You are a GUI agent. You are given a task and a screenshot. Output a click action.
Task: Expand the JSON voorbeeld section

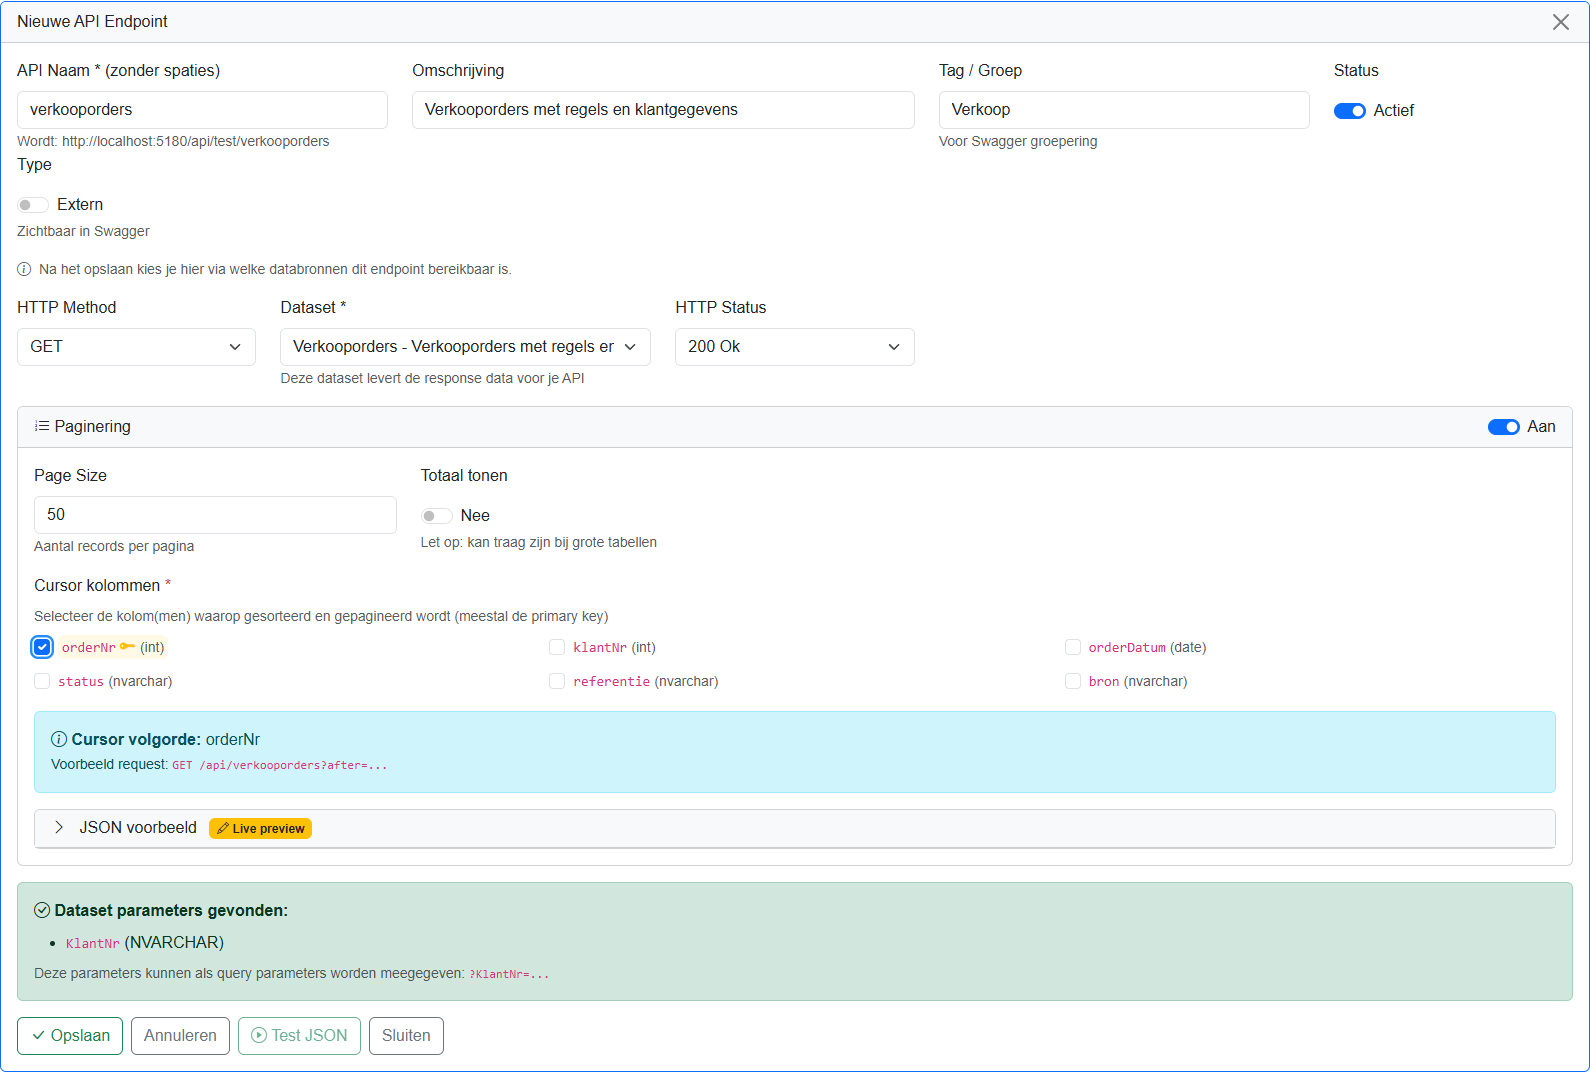click(795, 828)
